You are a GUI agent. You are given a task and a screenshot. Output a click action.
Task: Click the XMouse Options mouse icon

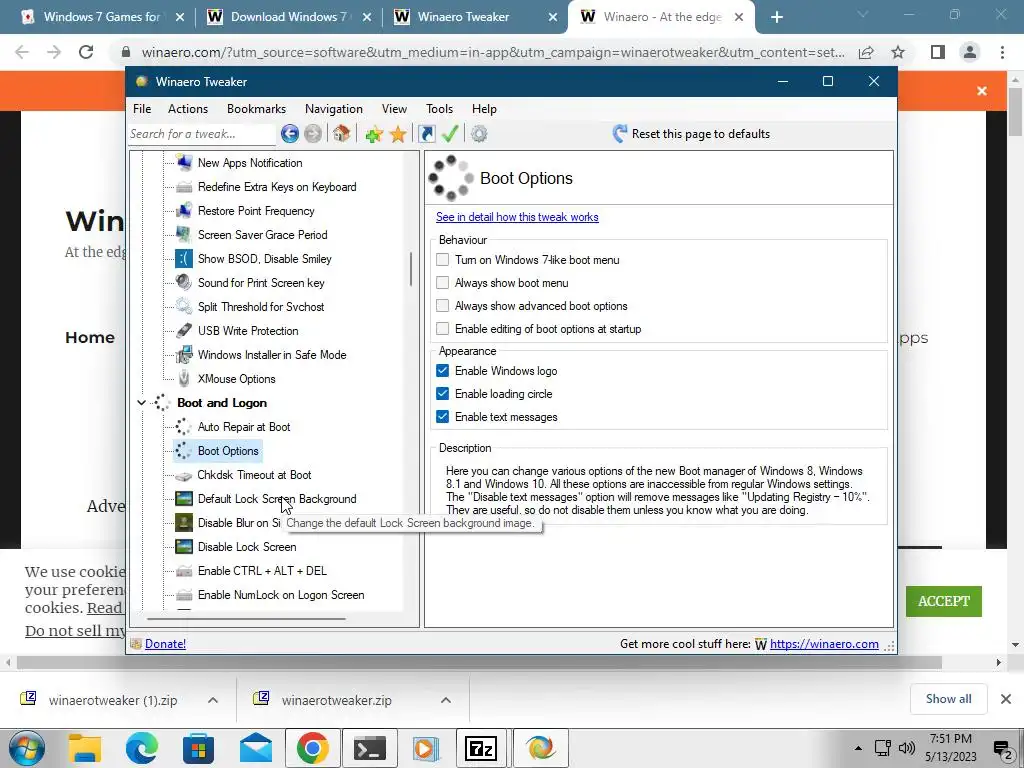pos(184,379)
